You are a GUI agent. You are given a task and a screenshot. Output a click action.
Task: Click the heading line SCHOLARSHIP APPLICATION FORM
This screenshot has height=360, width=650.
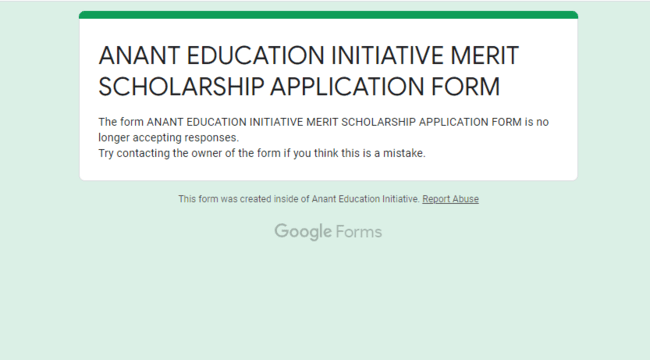click(x=299, y=87)
